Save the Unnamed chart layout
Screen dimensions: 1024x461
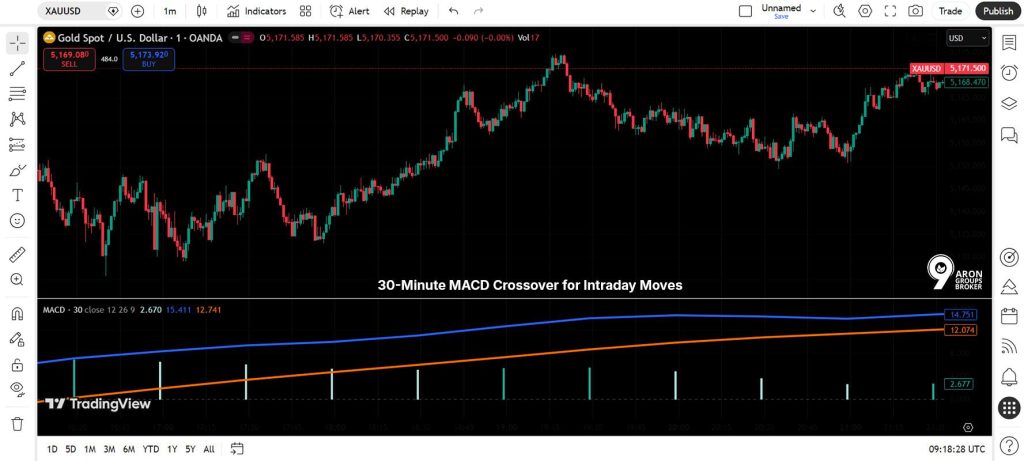point(781,17)
